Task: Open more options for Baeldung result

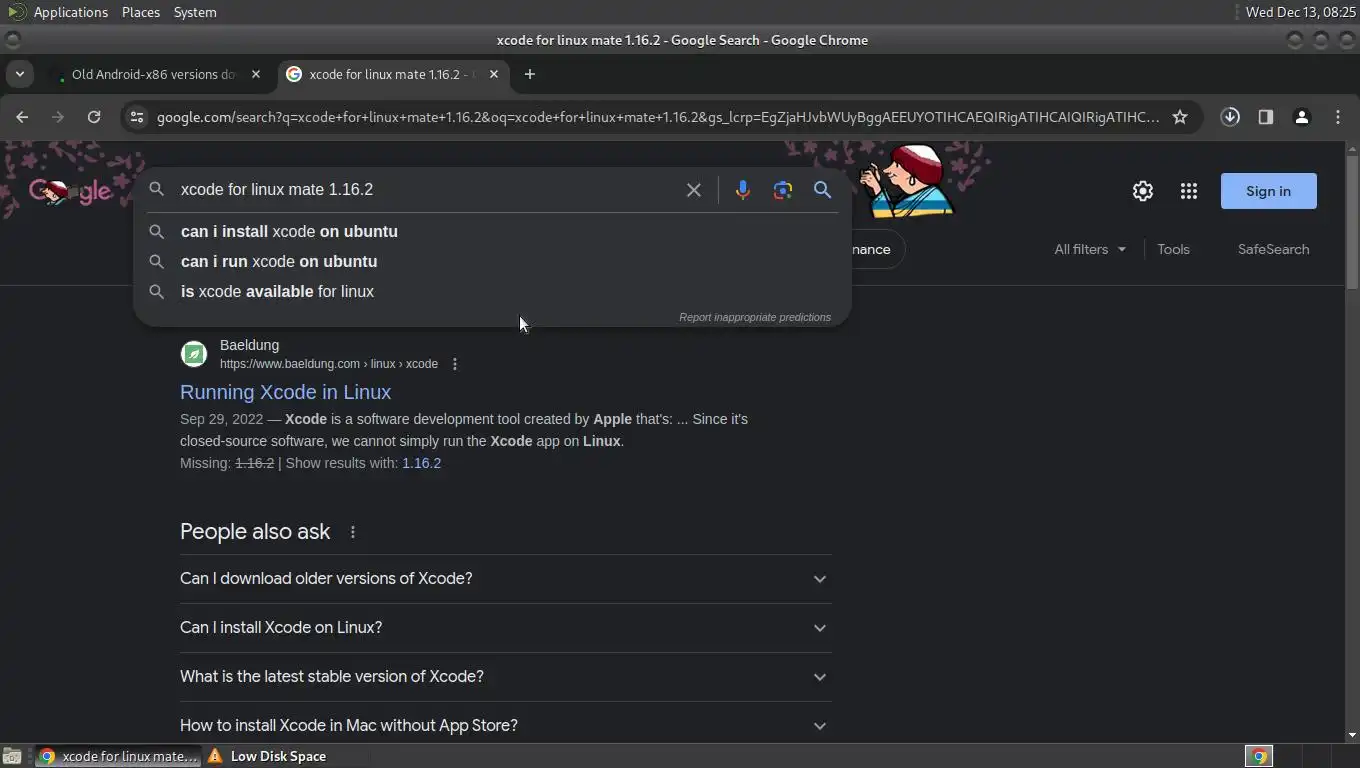Action: pyautogui.click(x=455, y=364)
